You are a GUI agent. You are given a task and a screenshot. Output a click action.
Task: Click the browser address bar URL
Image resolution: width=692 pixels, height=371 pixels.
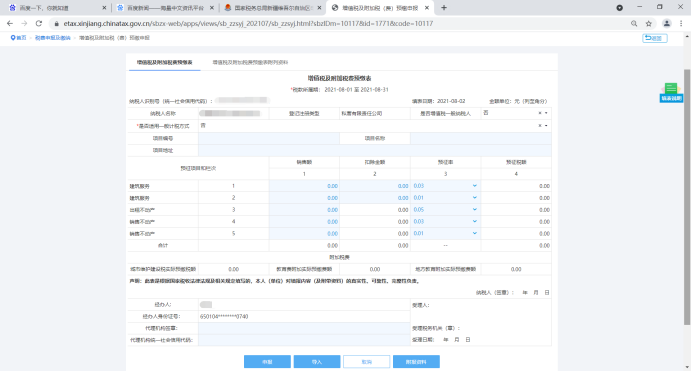(248, 23)
